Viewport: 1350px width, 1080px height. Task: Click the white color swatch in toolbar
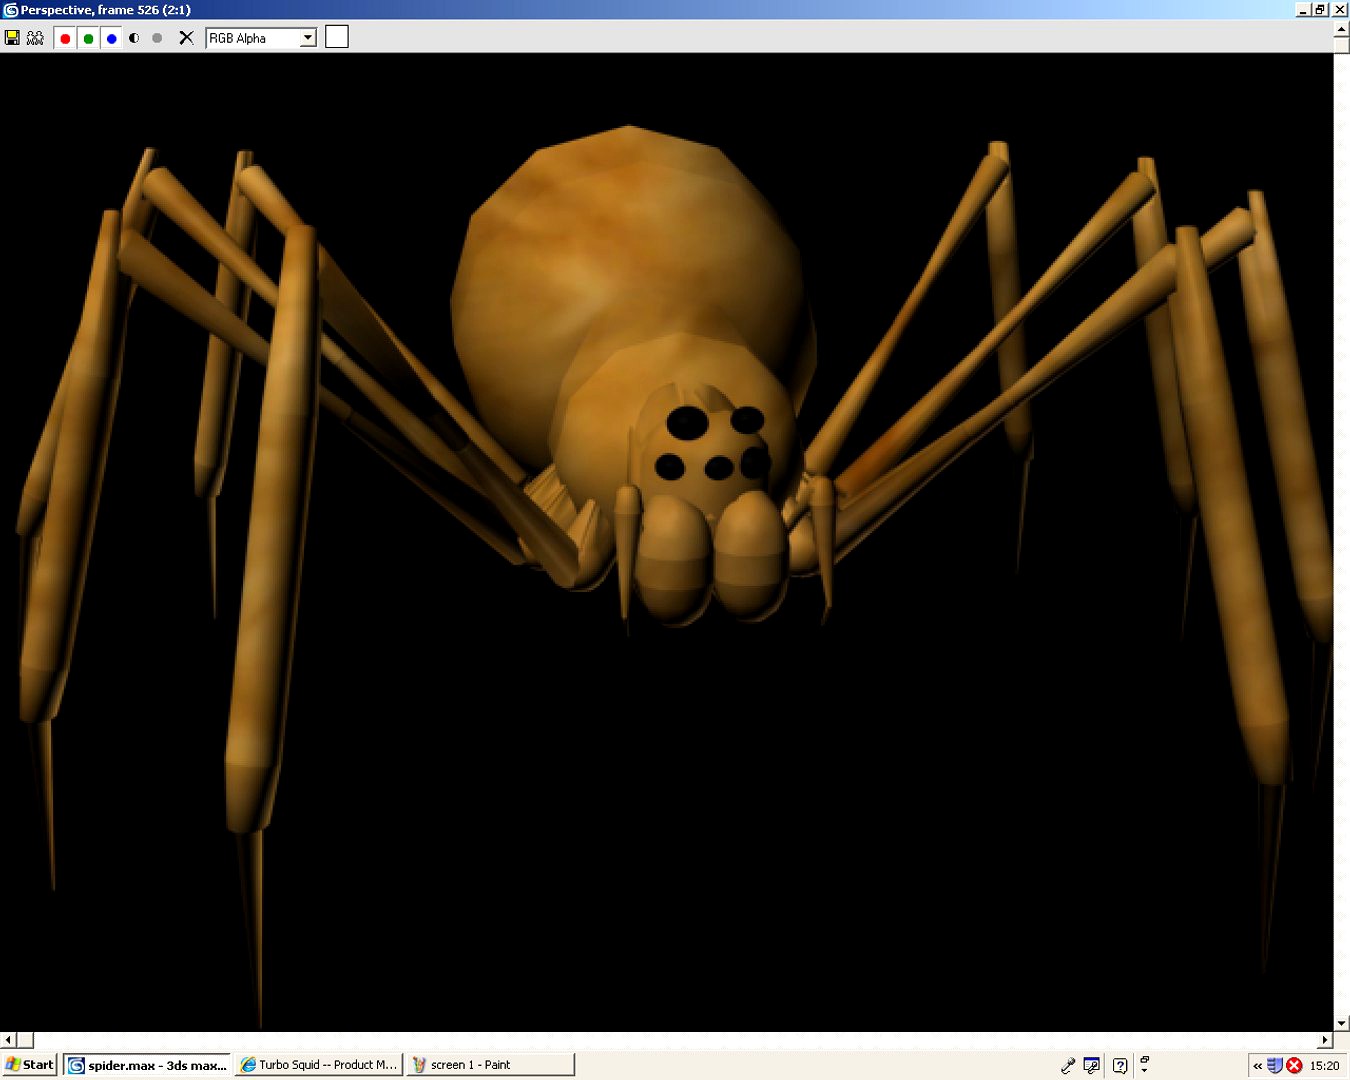[x=337, y=38]
